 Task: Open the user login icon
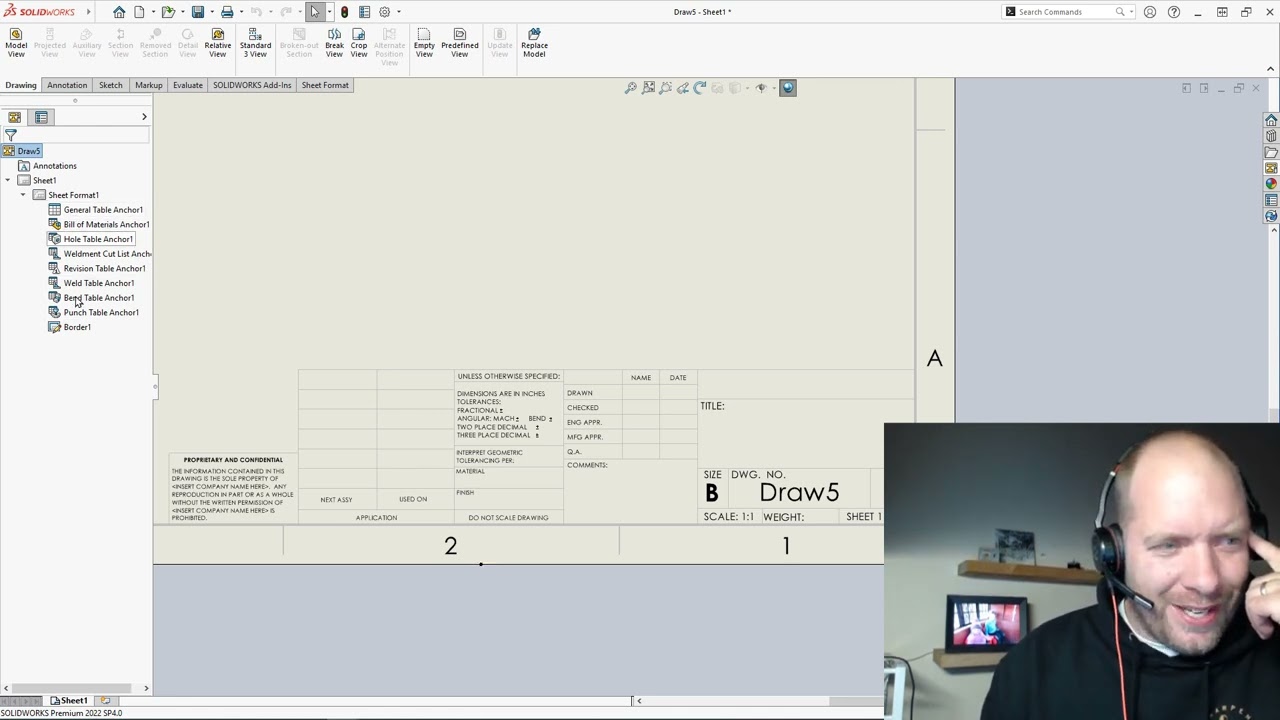point(1150,12)
